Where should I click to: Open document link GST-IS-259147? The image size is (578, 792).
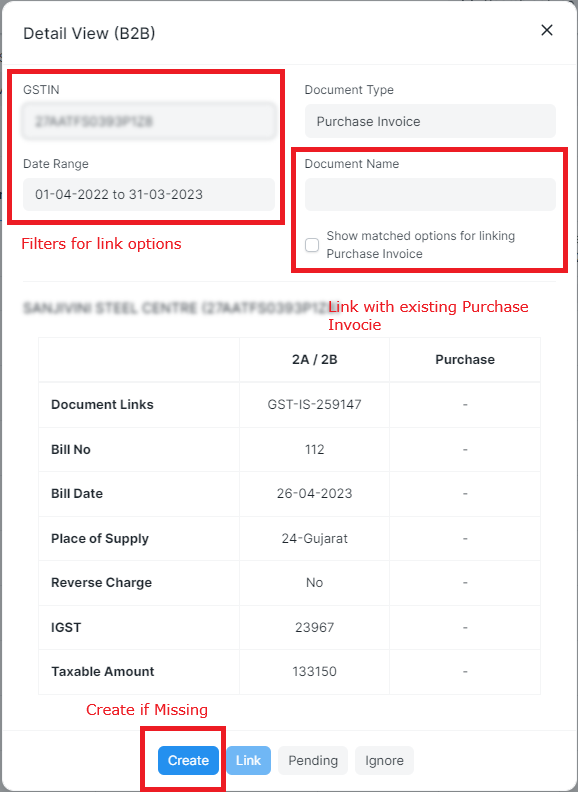coord(314,405)
